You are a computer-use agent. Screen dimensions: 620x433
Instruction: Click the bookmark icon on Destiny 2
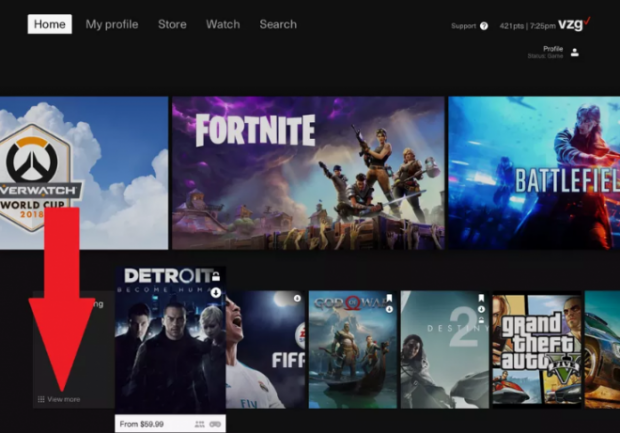[481, 298]
